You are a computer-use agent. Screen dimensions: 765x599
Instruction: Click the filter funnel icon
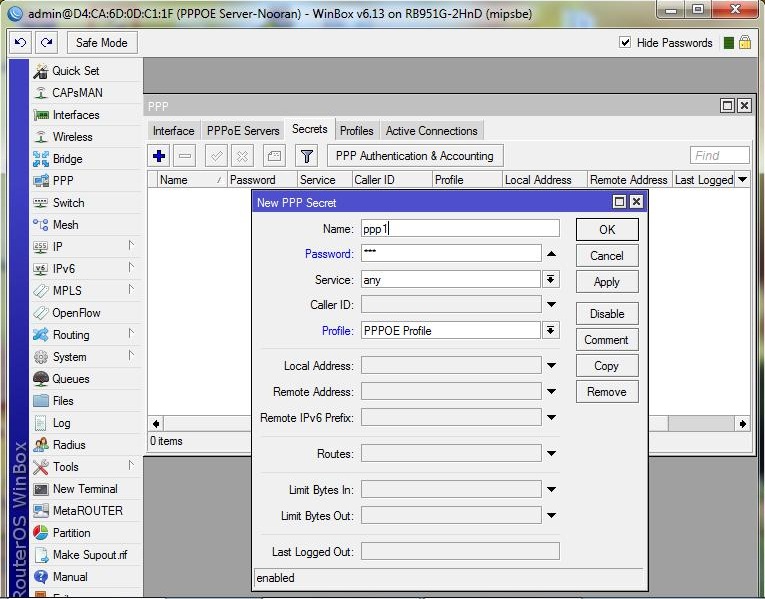pyautogui.click(x=307, y=156)
